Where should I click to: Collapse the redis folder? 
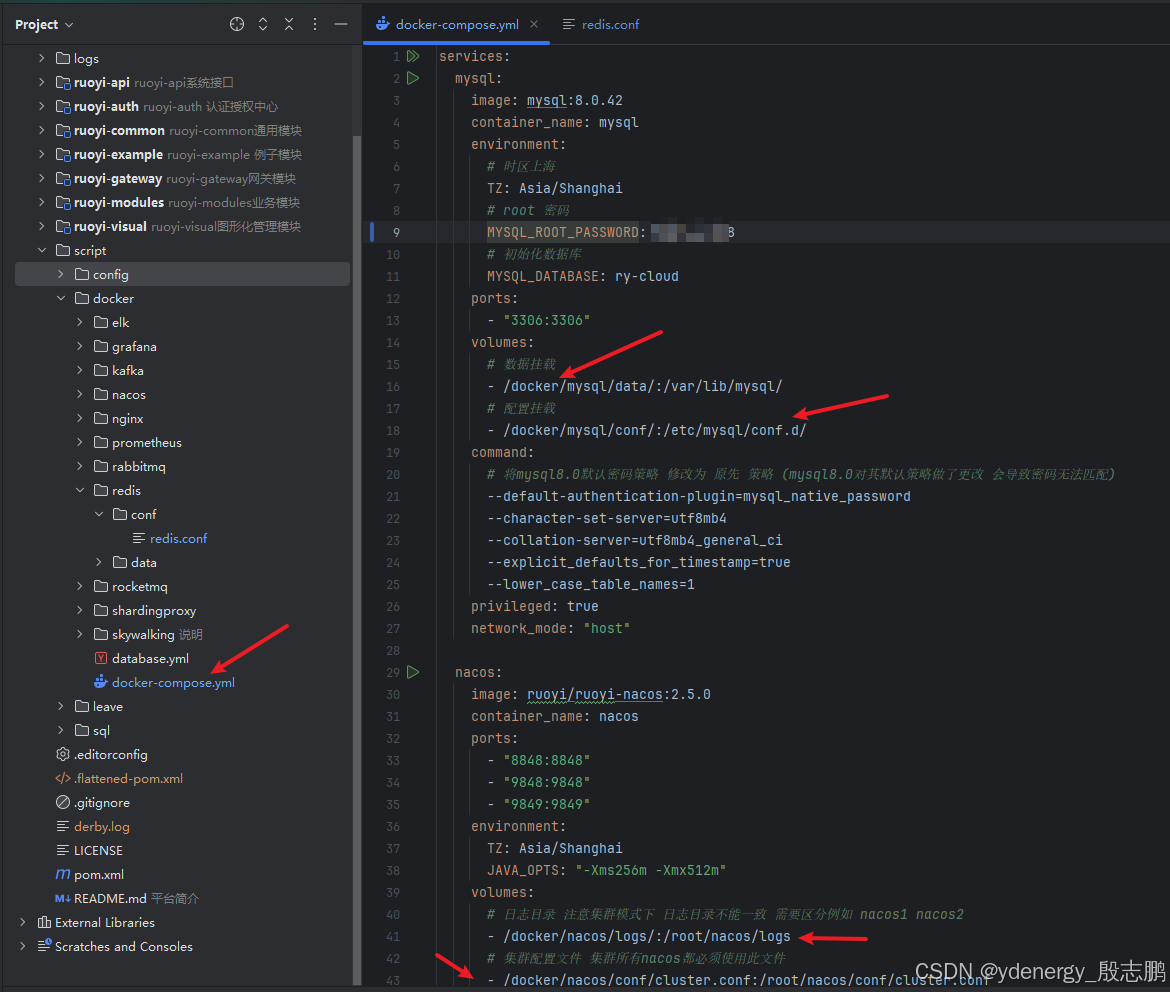(x=80, y=490)
